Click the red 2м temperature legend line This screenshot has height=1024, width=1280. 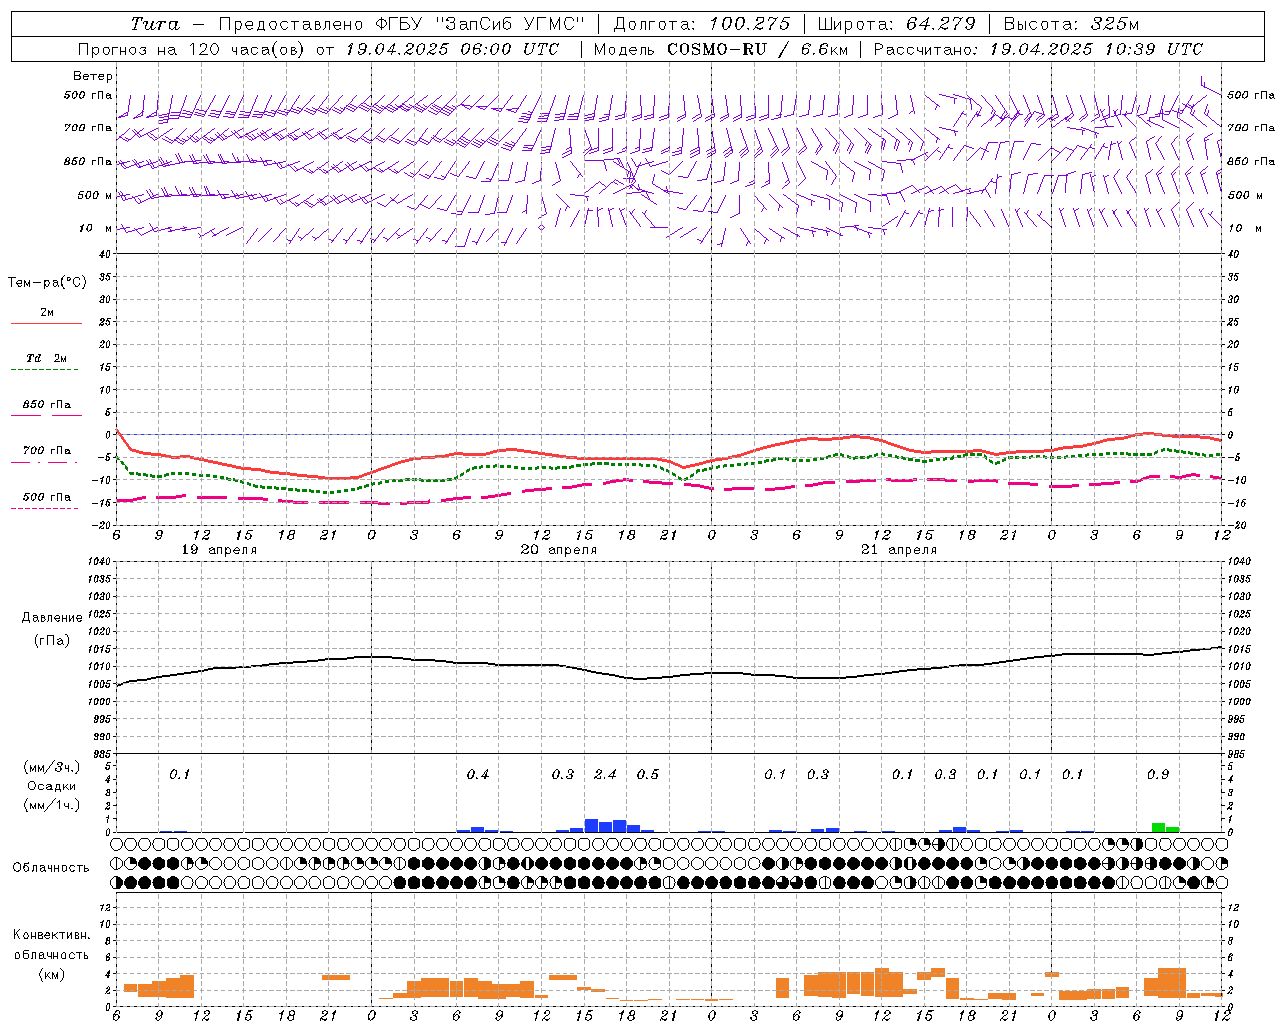coord(46,323)
